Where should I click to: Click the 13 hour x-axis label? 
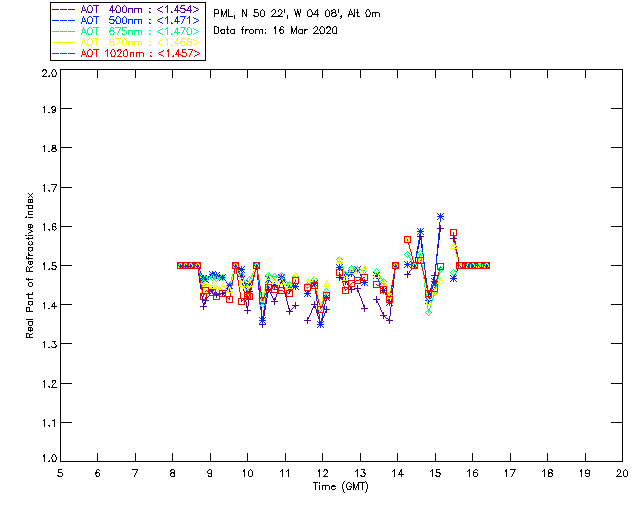(x=360, y=473)
